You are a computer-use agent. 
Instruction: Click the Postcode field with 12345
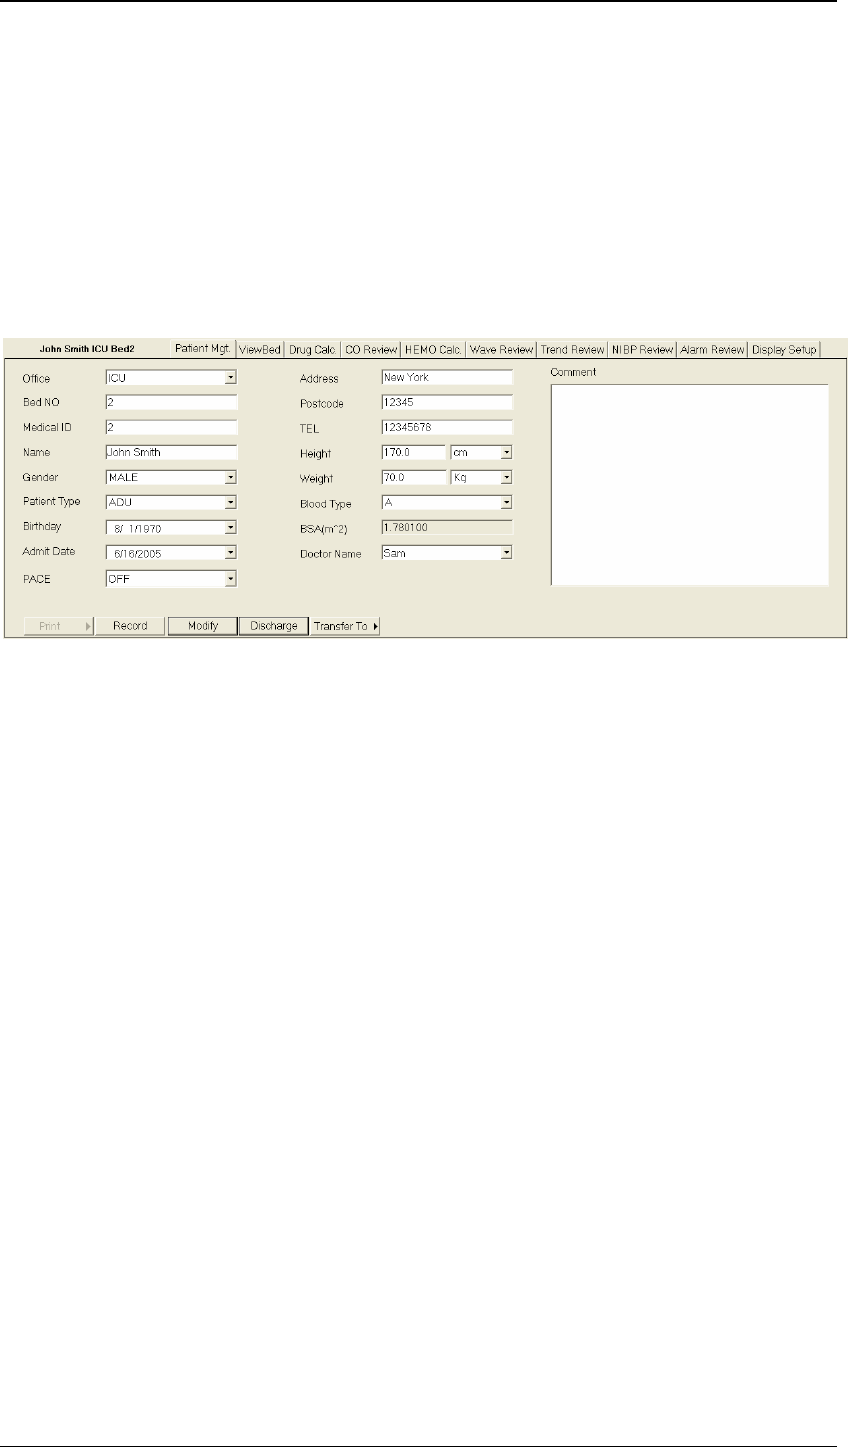coord(446,403)
